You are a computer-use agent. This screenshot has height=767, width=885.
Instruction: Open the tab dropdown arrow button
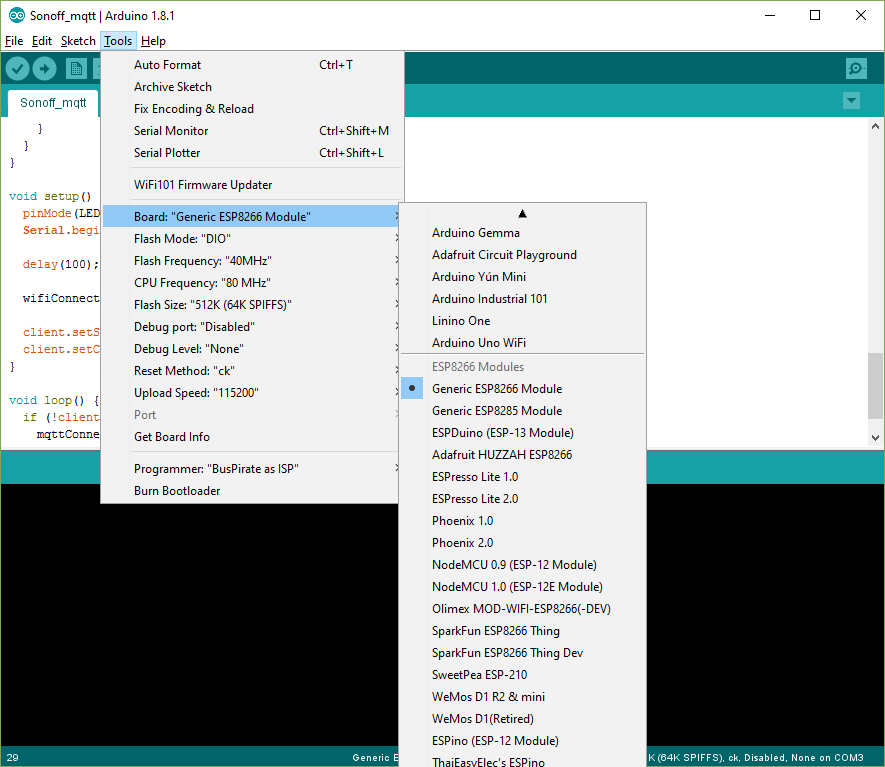pos(851,101)
